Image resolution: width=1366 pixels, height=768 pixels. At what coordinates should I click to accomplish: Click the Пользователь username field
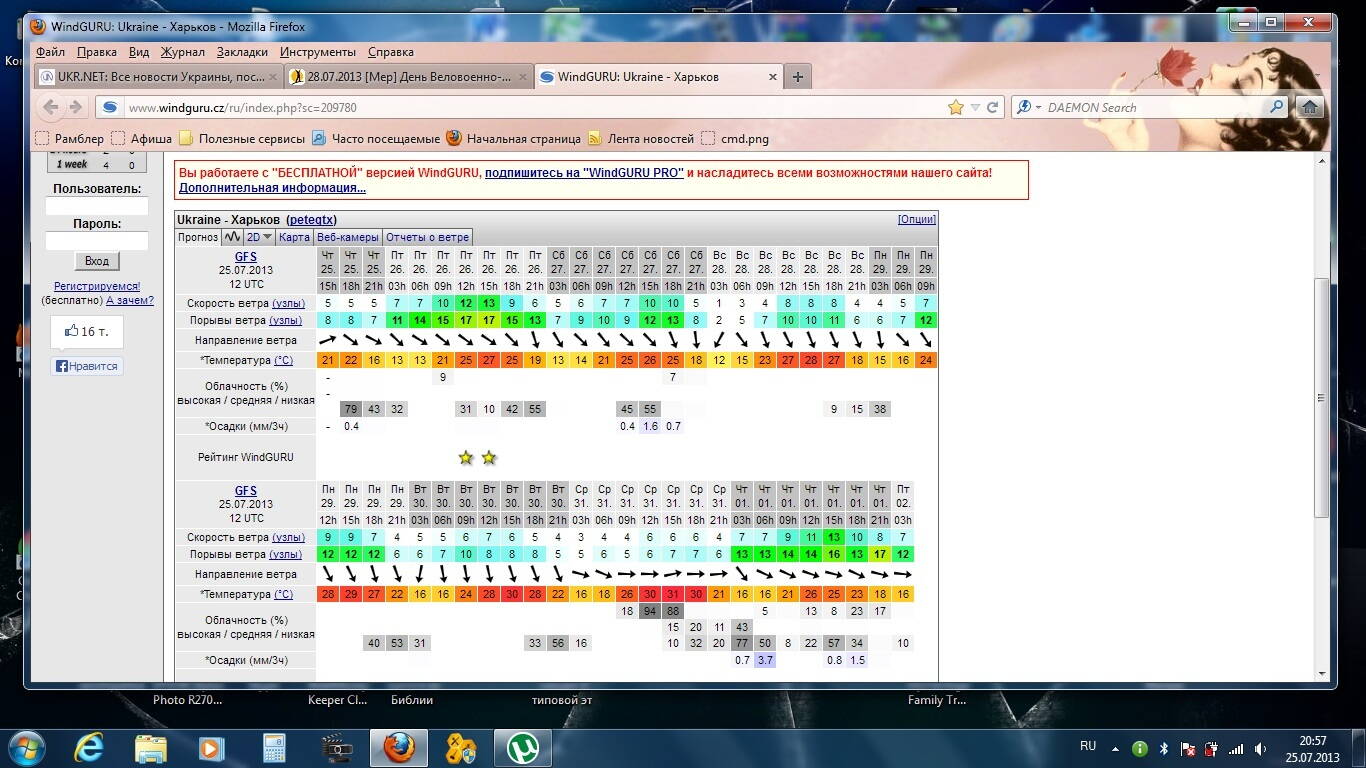[97, 206]
